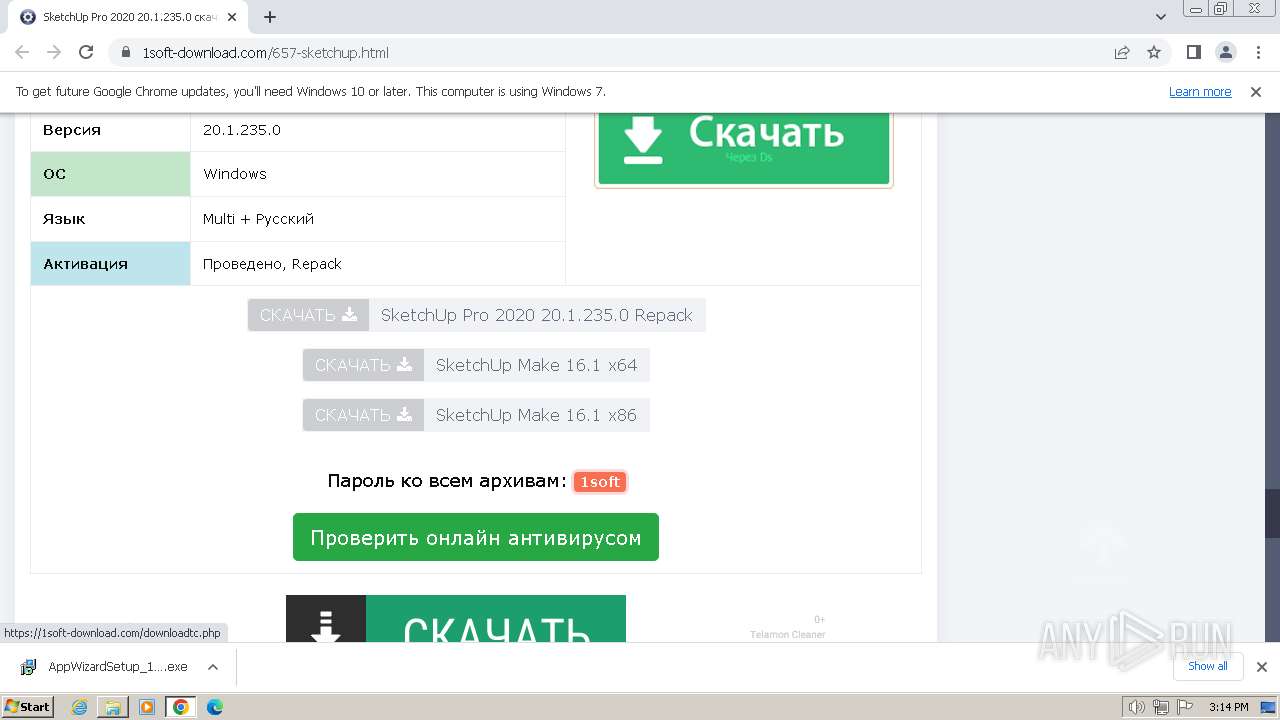Viewport: 1280px width, 720px height.
Task: Open the Chrome profile avatar
Action: (x=1225, y=53)
